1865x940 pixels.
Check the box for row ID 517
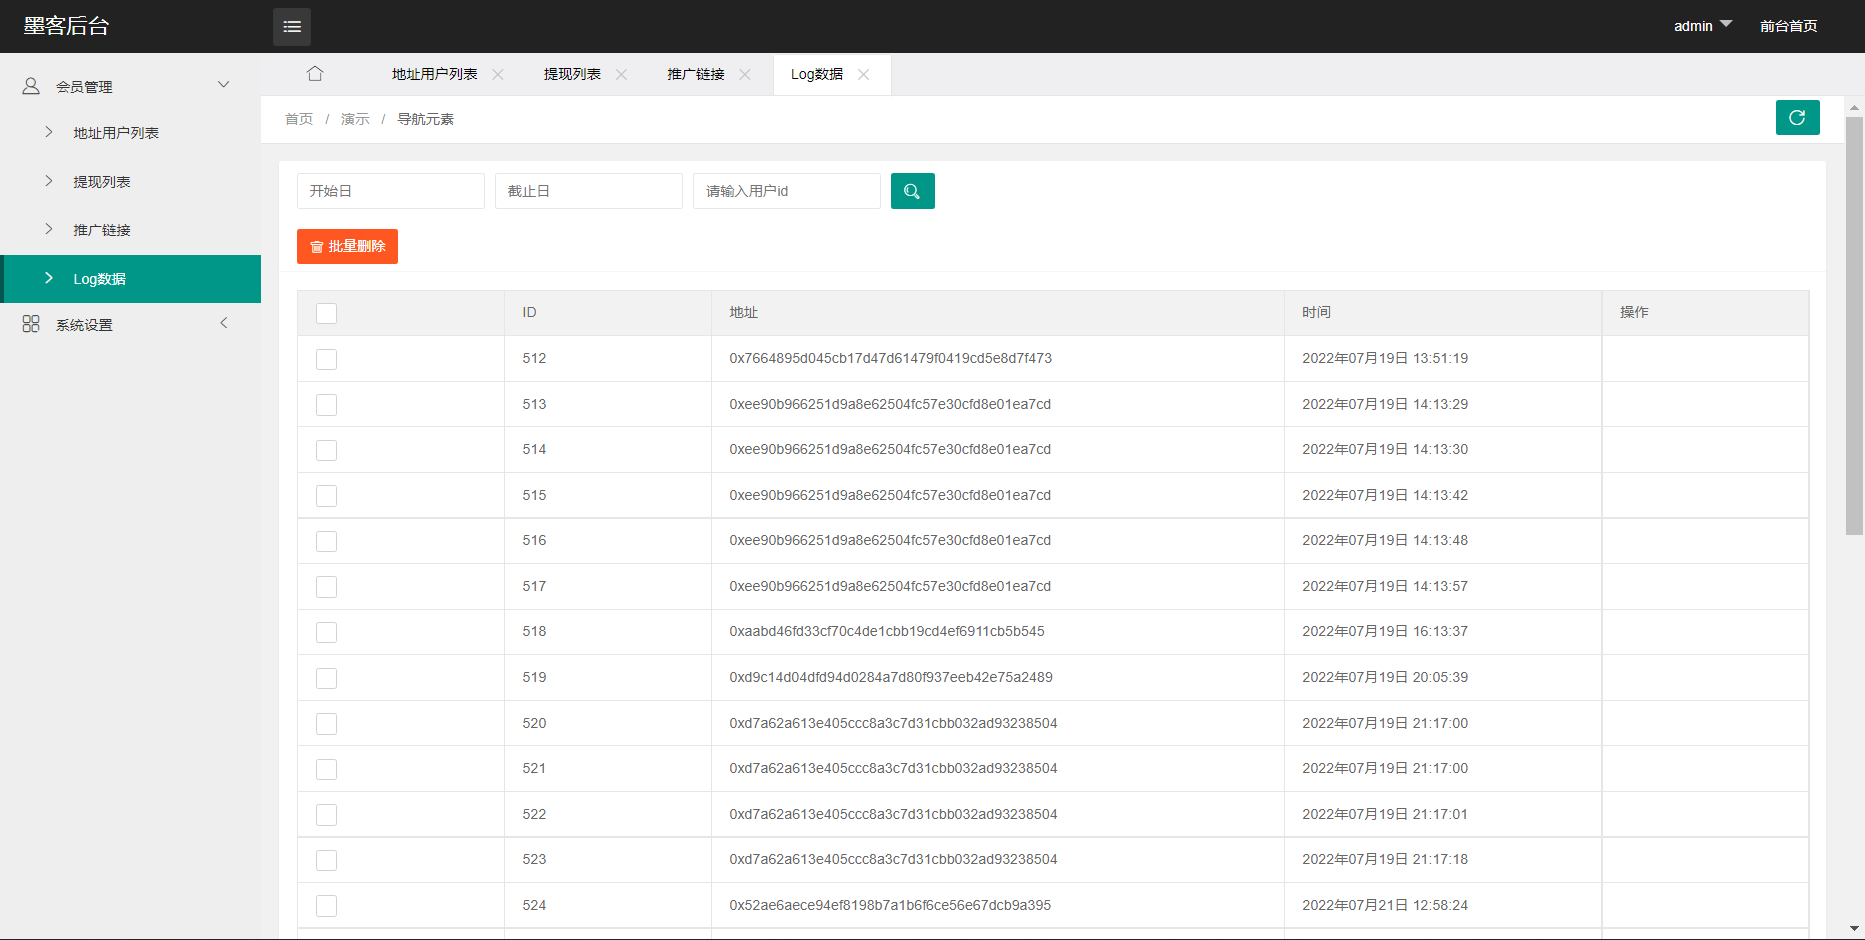pyautogui.click(x=326, y=587)
